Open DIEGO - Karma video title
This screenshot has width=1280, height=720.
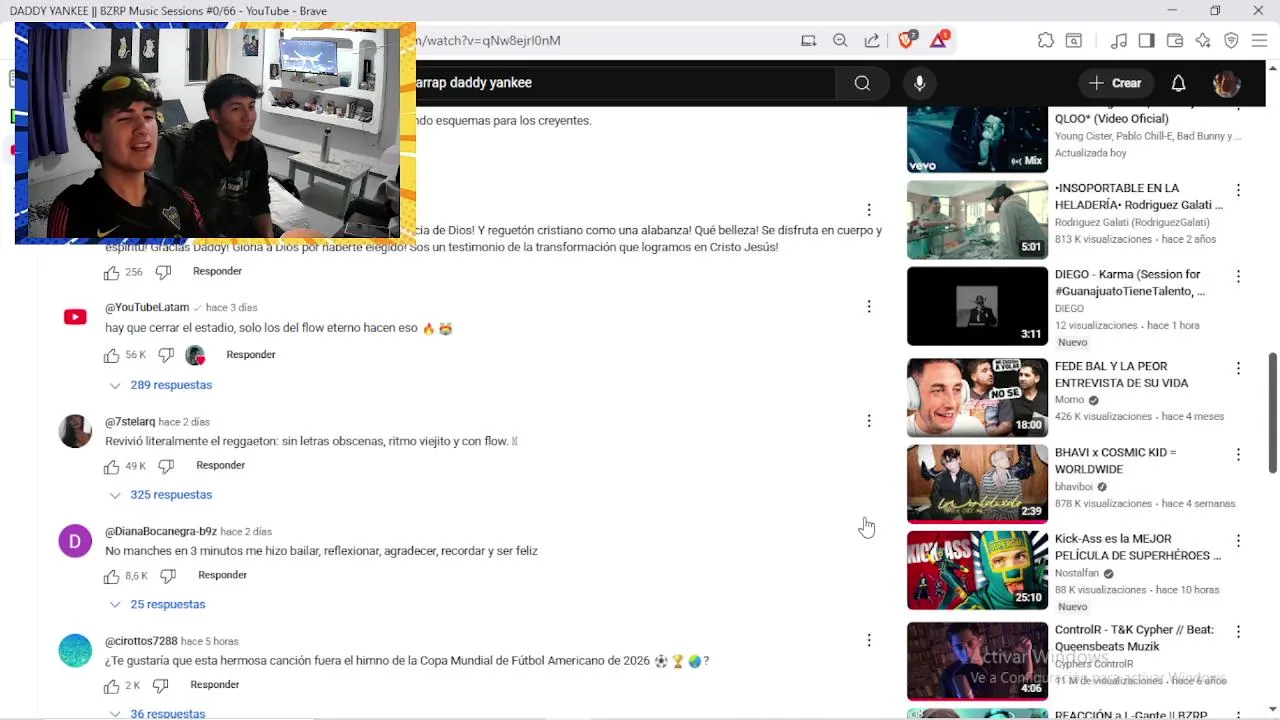coord(1129,283)
